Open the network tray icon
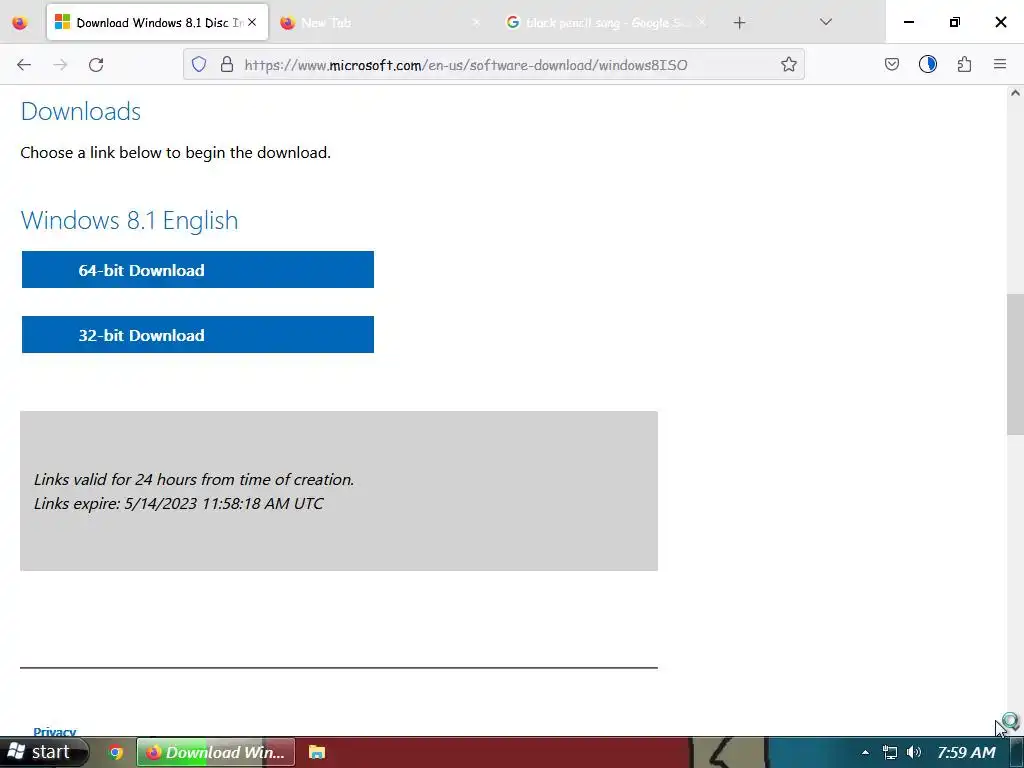 coord(889,752)
